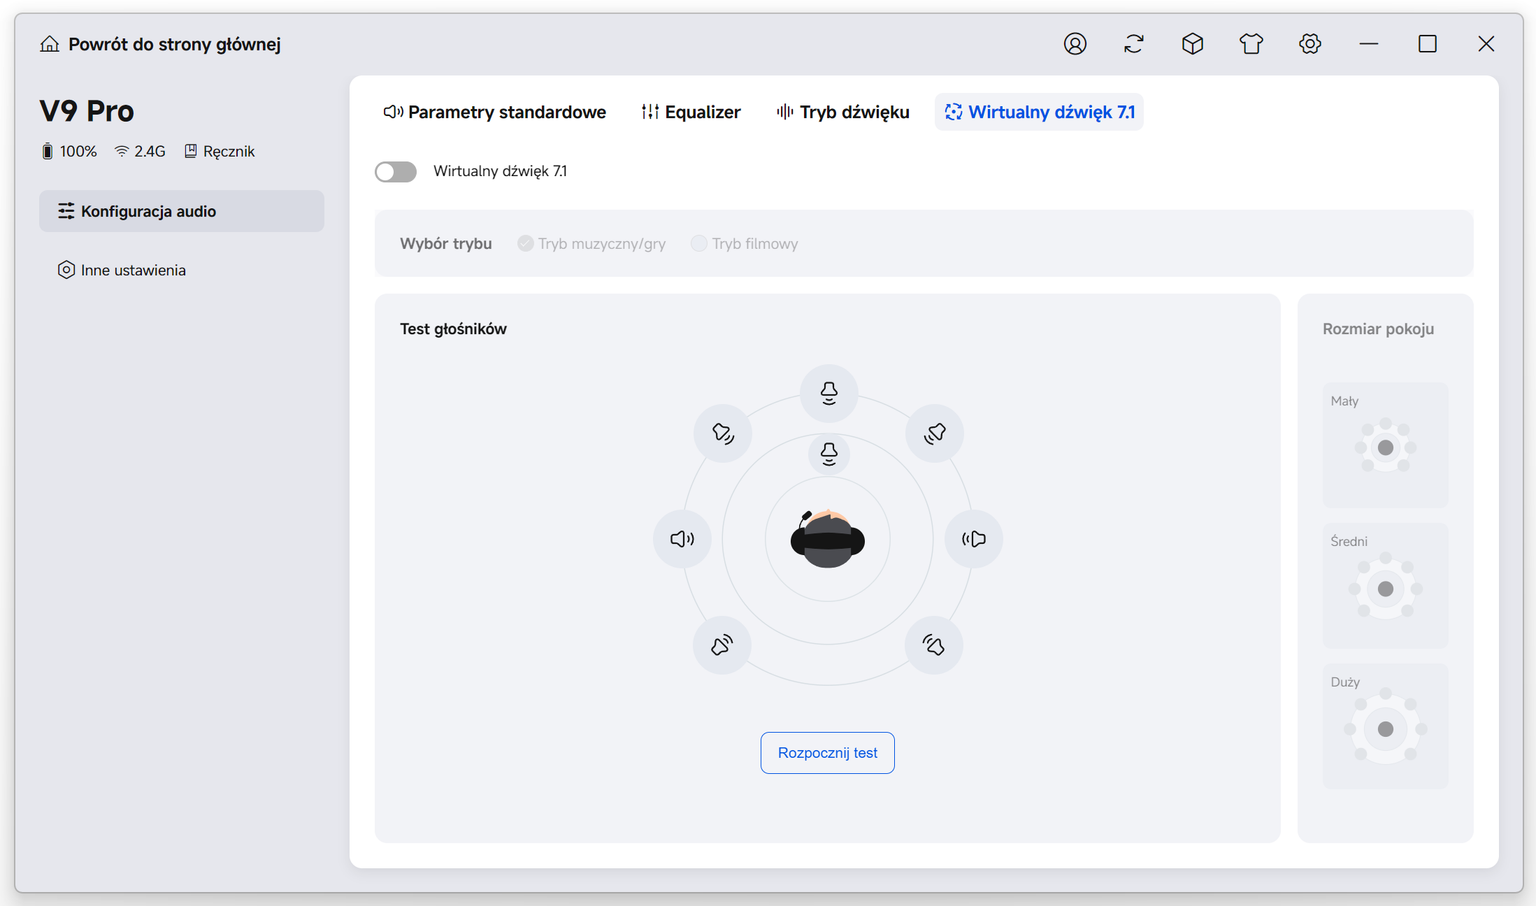Open the Tryb dźwięku tab
This screenshot has height=906, width=1536.
click(x=843, y=112)
